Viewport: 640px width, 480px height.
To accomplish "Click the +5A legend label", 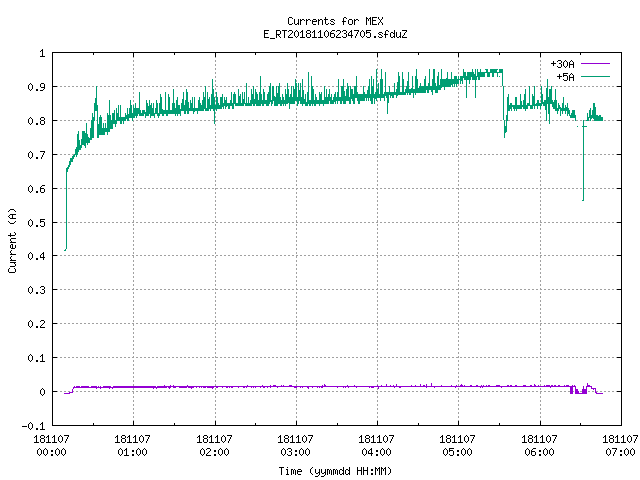I will 565,77.
